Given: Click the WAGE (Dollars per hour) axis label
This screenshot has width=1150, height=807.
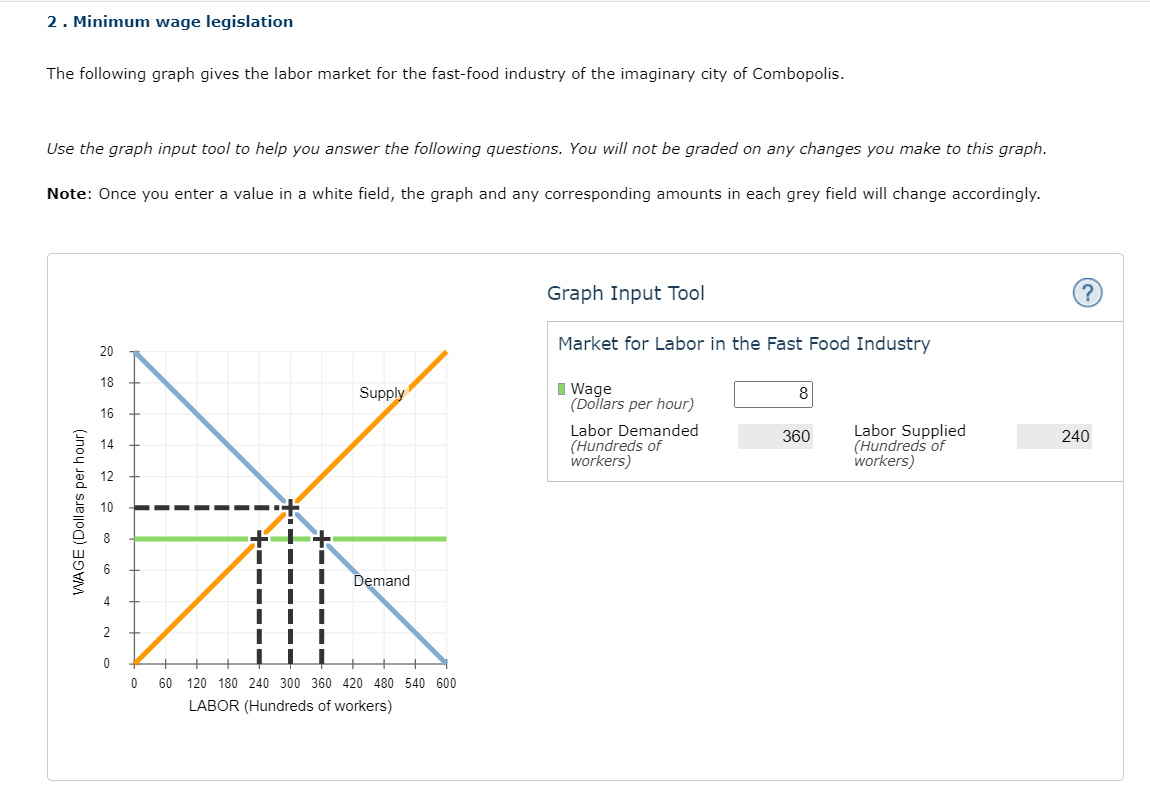Looking at the screenshot, I should [79, 511].
